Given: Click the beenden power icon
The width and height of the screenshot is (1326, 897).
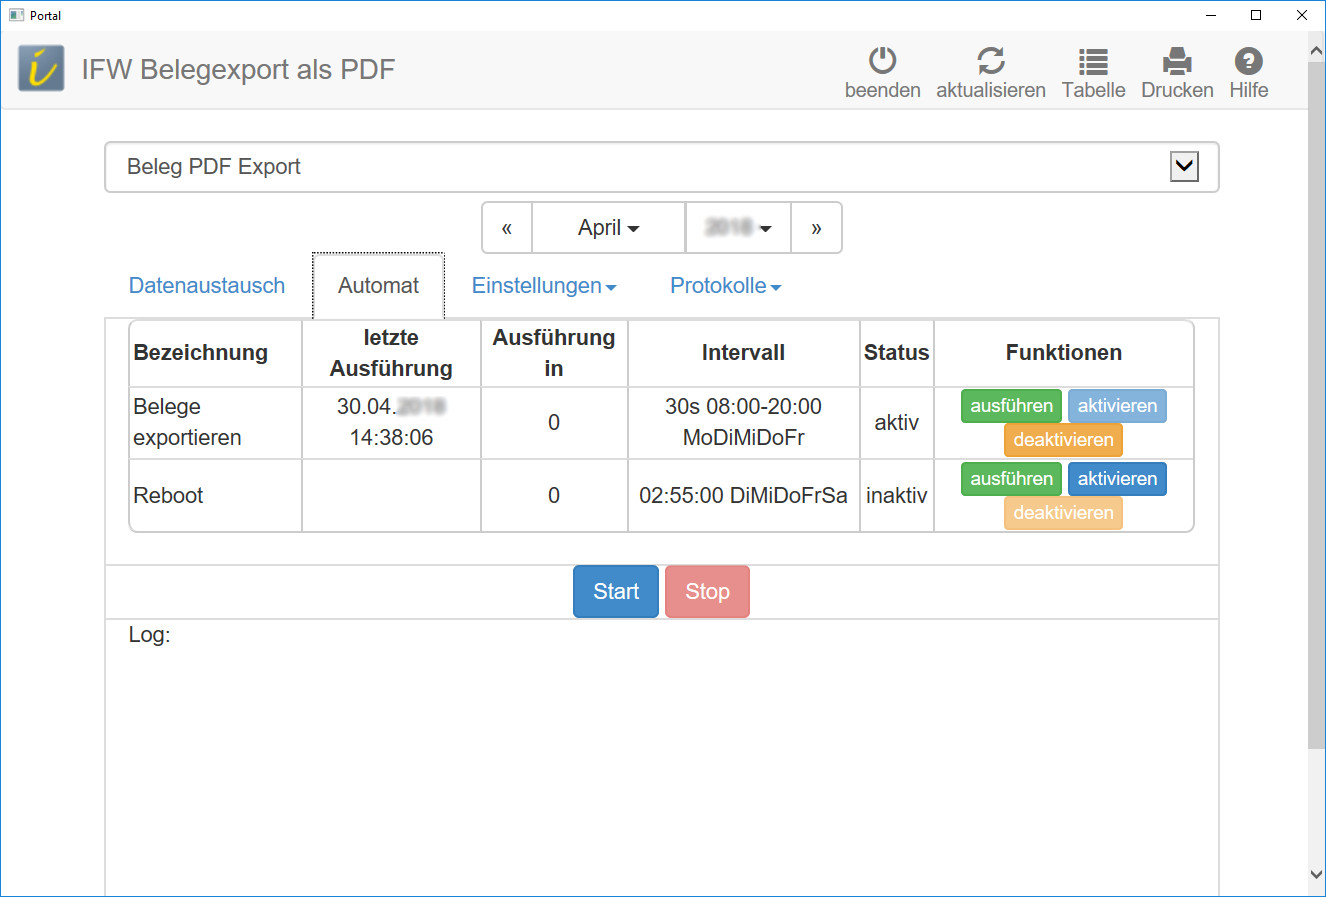Looking at the screenshot, I should [x=882, y=61].
